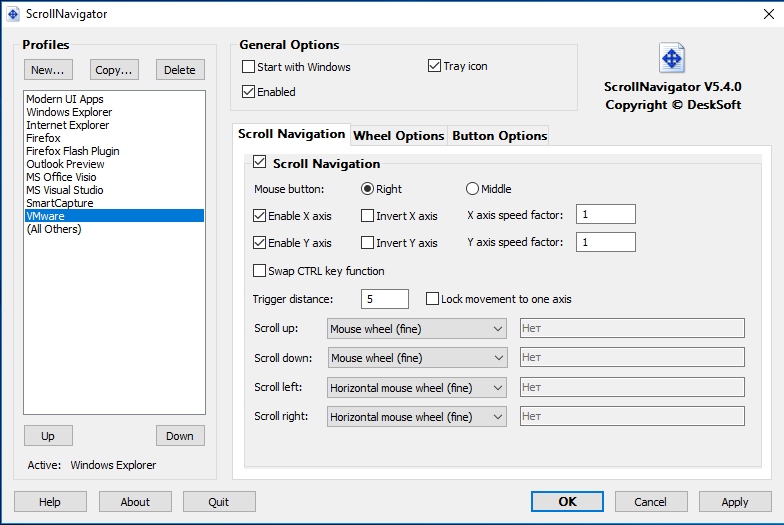The image size is (784, 525).
Task: Click the Copy... profile button
Action: [x=114, y=70]
